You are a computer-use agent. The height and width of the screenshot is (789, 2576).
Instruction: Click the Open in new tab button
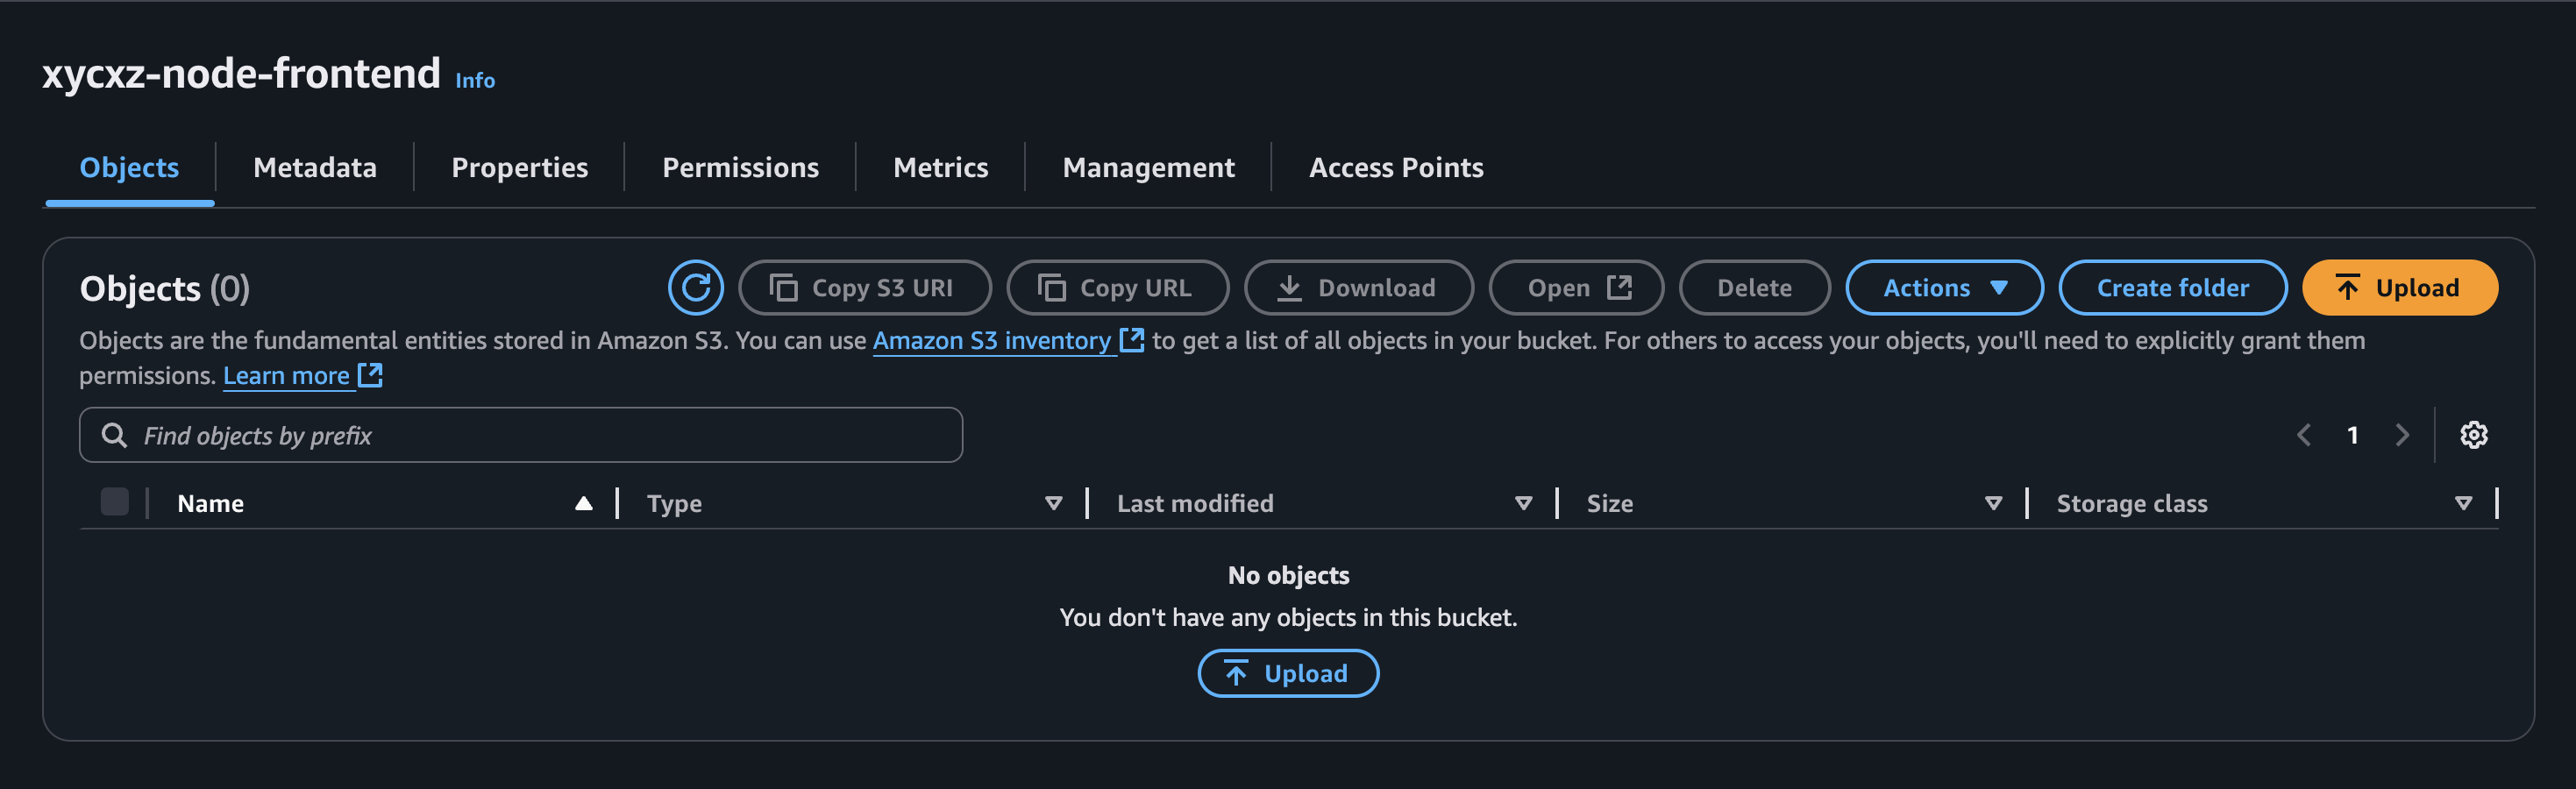[x=1576, y=288]
